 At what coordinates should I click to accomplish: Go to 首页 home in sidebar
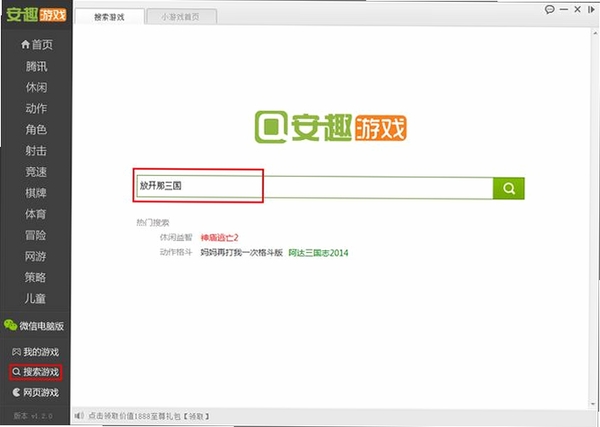pos(37,44)
